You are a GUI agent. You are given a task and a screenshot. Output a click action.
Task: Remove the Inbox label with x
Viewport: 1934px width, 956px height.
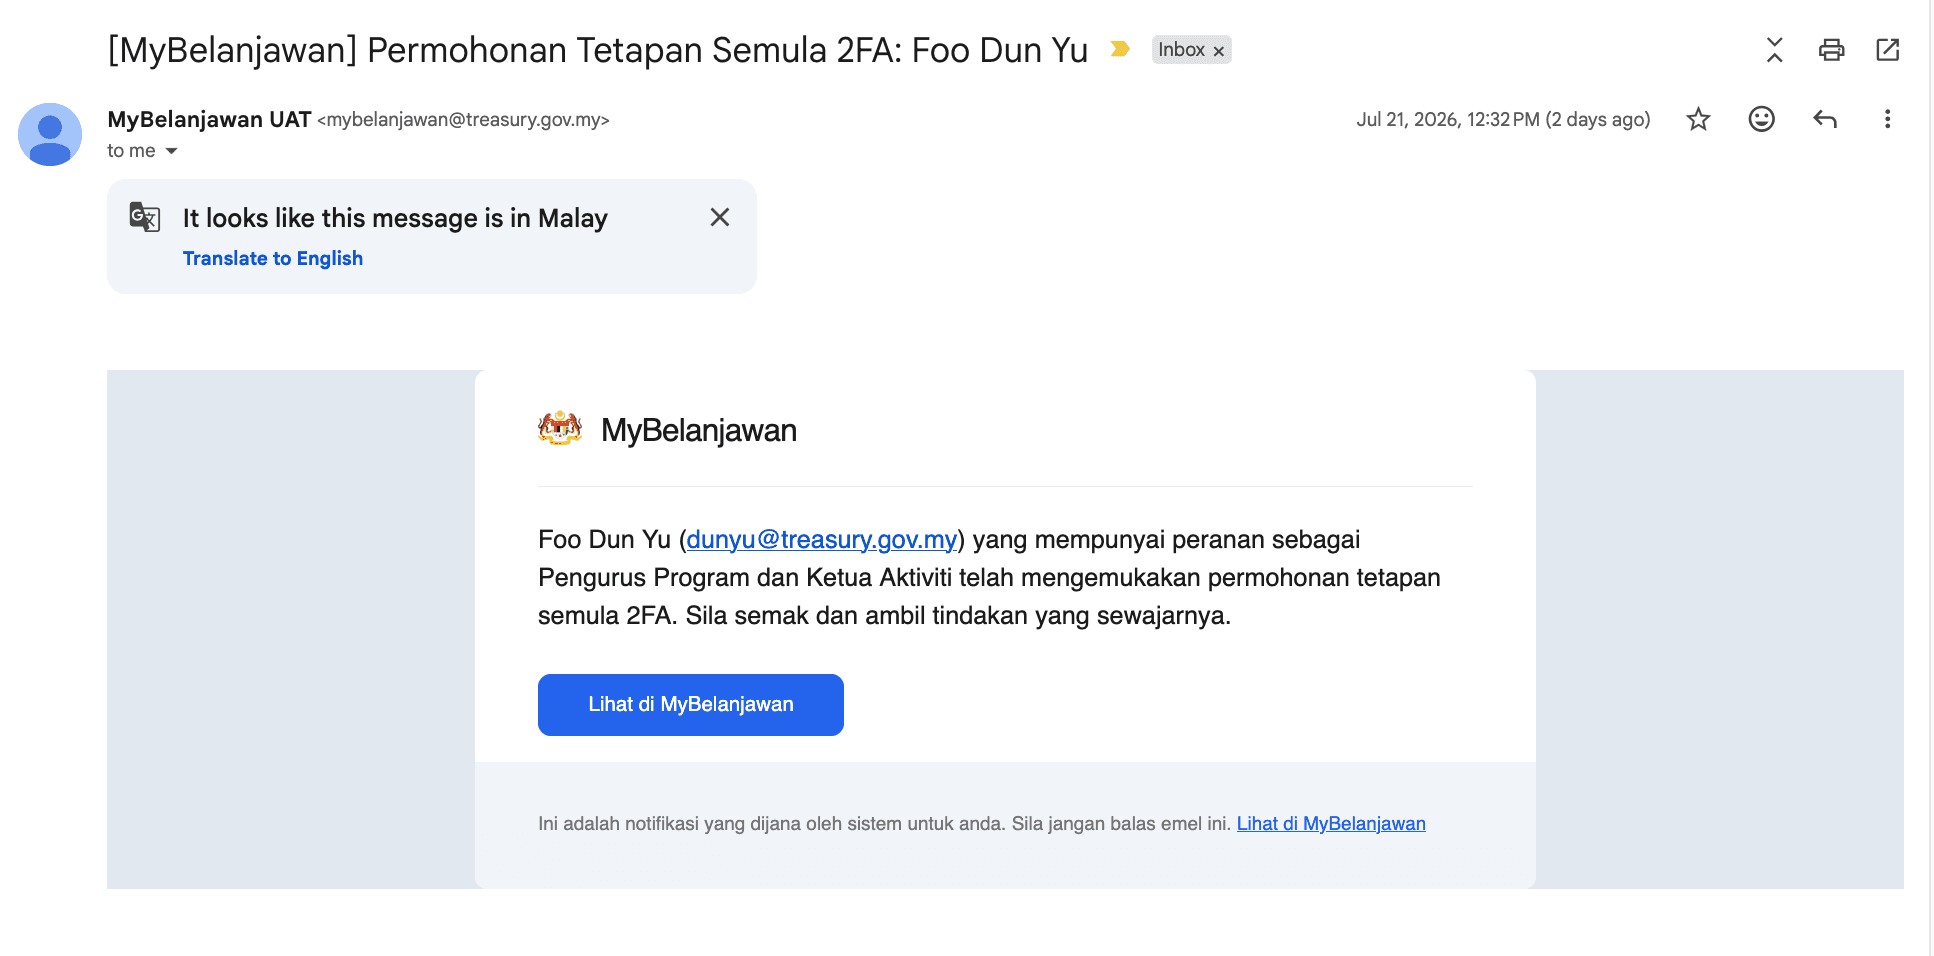[x=1218, y=51]
